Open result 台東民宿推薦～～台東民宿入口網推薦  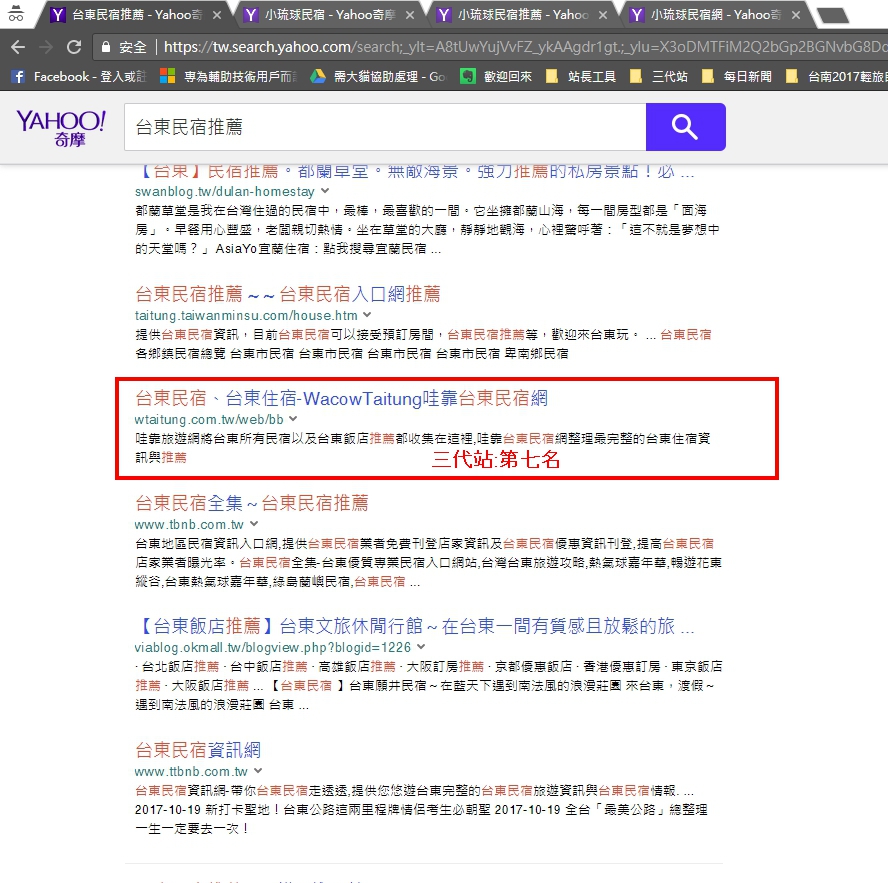click(288, 294)
